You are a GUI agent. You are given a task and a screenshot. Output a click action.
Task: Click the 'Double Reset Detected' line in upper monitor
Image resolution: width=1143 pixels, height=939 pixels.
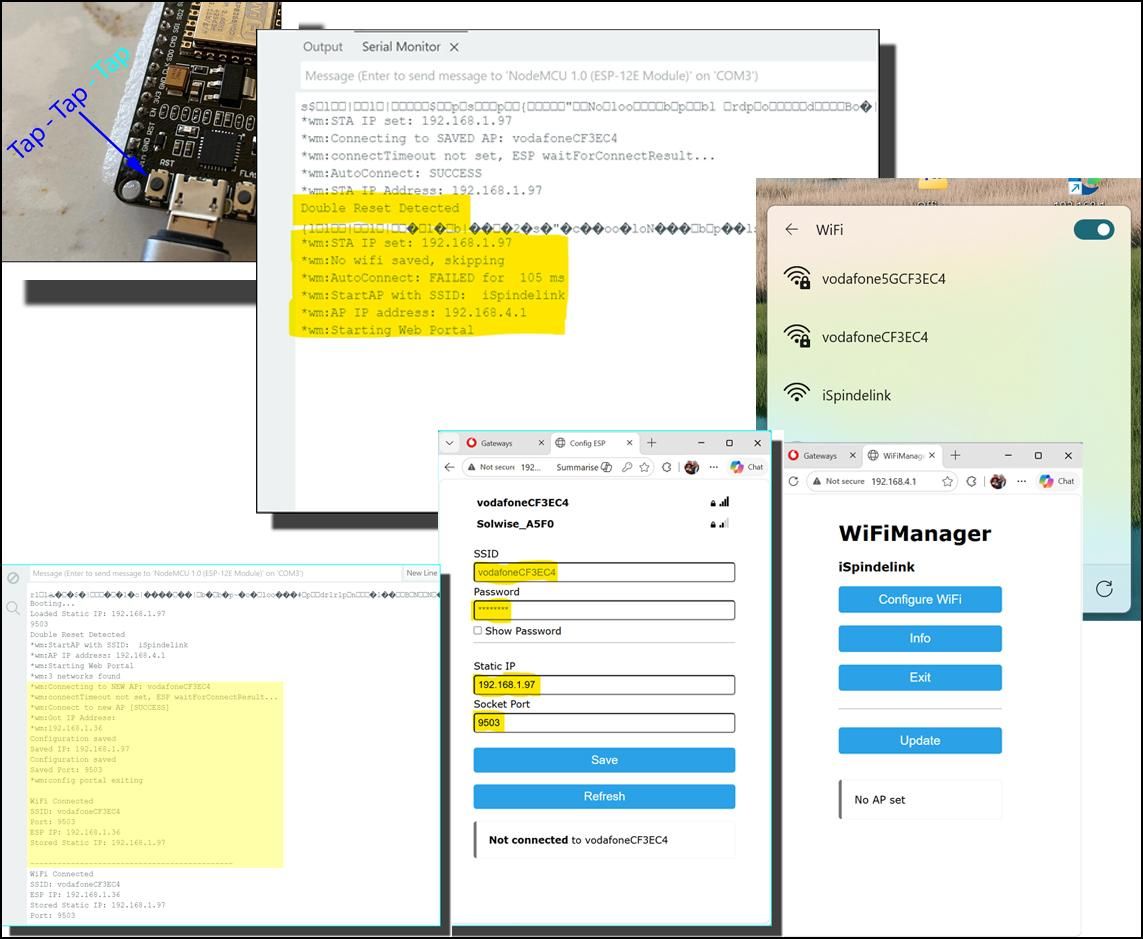(x=380, y=208)
